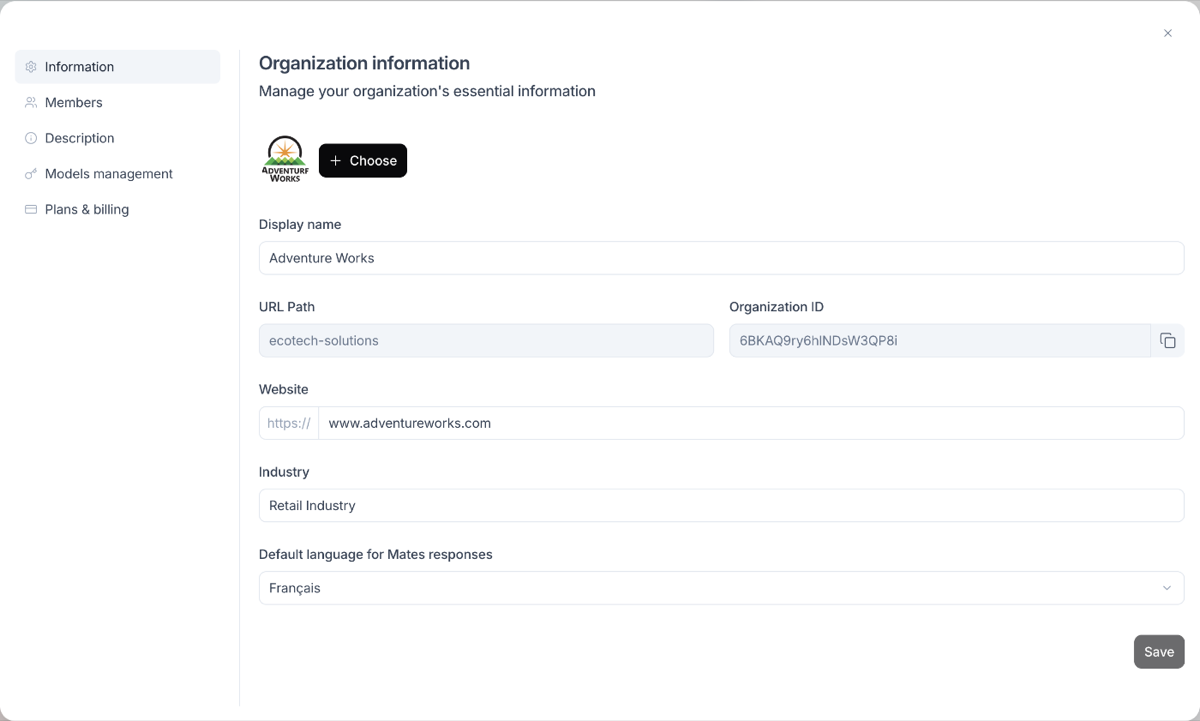Viewport: 1200px width, 721px height.
Task: Open the Information section
Action: click(x=118, y=67)
